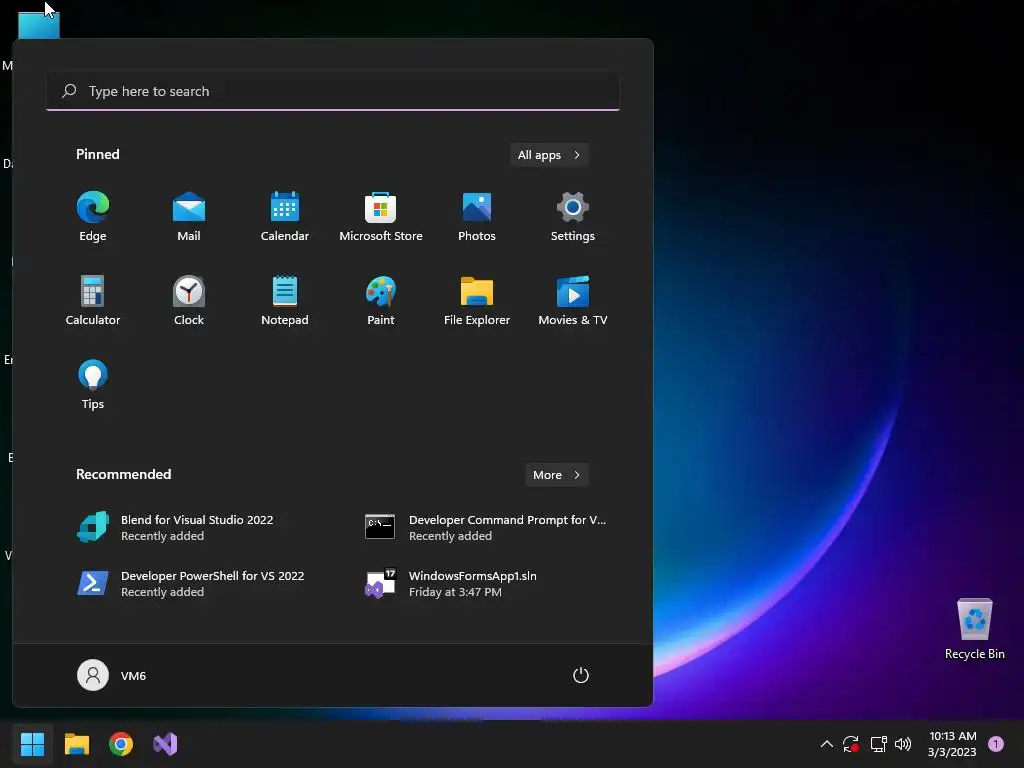The width and height of the screenshot is (1024, 768).
Task: Launch Movies & TV app
Action: click(x=573, y=301)
